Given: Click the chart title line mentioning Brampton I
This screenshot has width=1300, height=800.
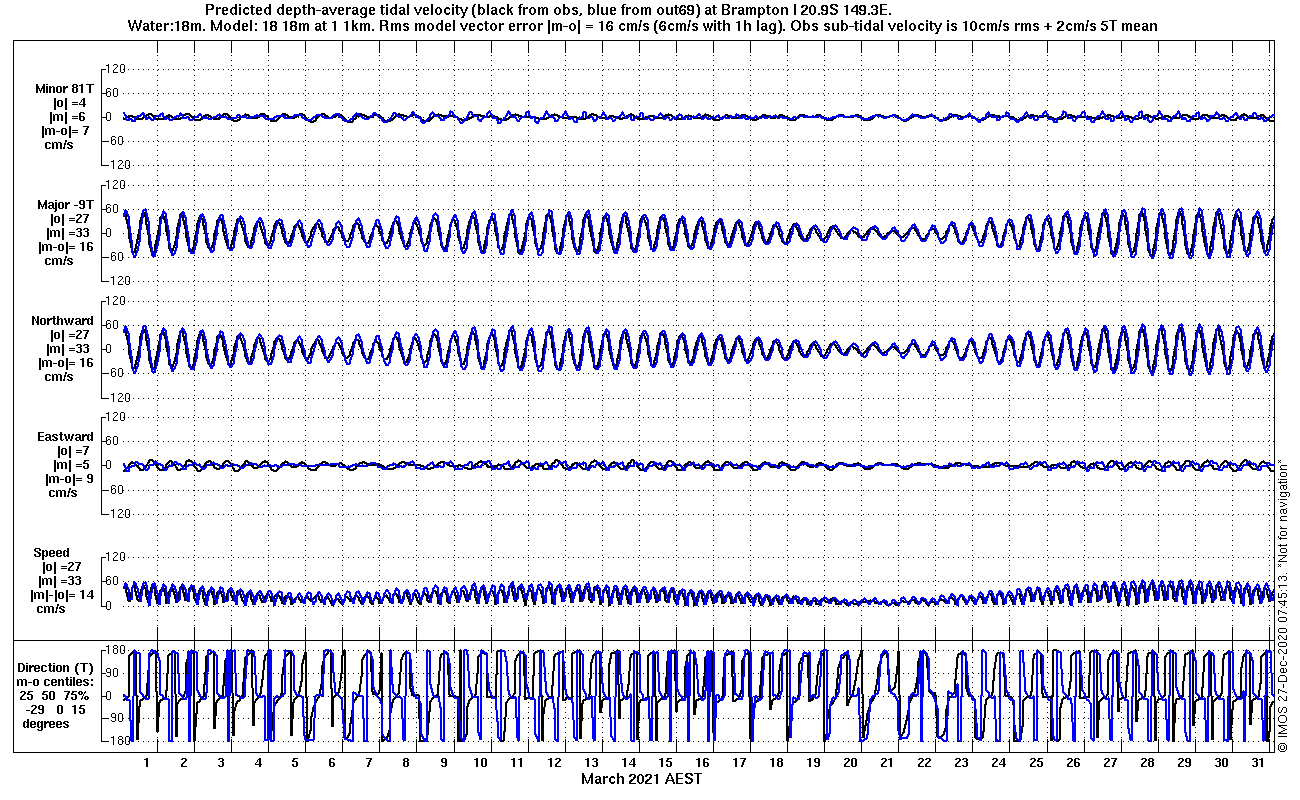Looking at the screenshot, I should [x=548, y=10].
